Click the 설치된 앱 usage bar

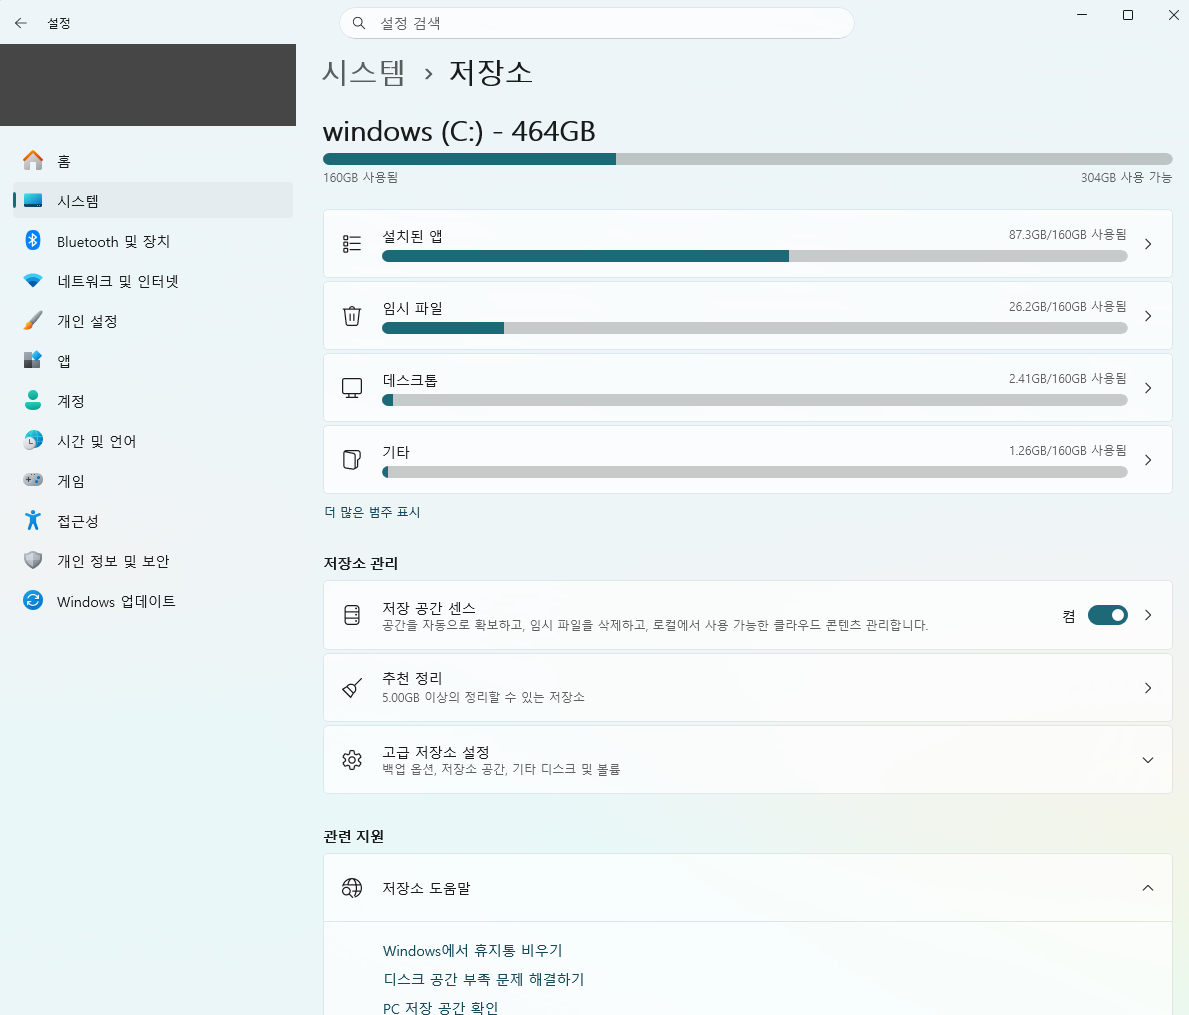tap(754, 256)
